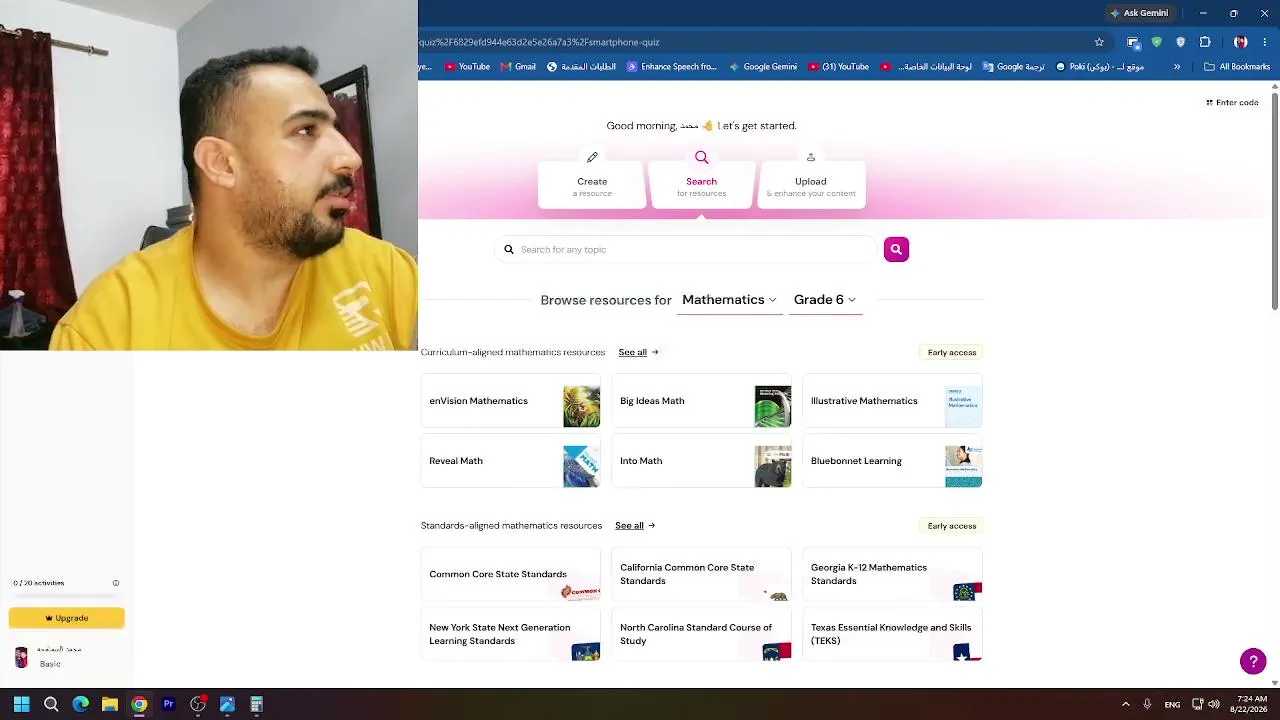The width and height of the screenshot is (1280, 720).
Task: Click Early access badge for standards-aligned resources
Action: coord(952,526)
